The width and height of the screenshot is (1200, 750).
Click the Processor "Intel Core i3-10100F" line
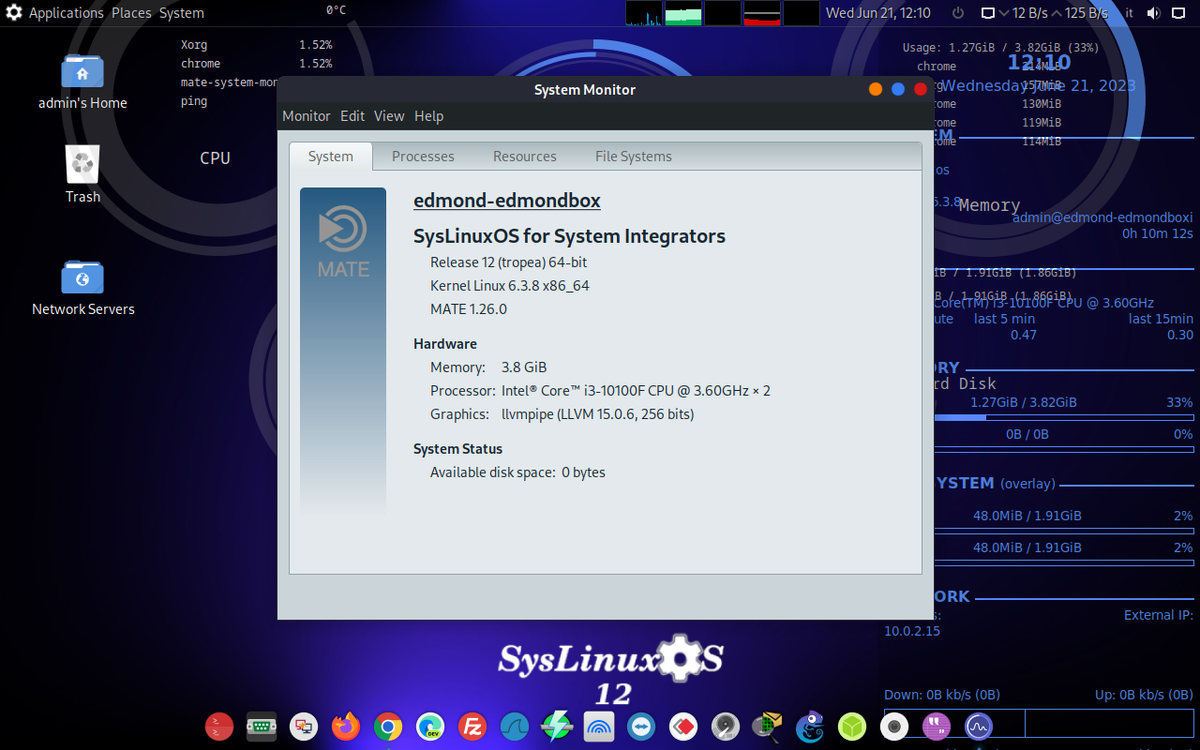(600, 390)
